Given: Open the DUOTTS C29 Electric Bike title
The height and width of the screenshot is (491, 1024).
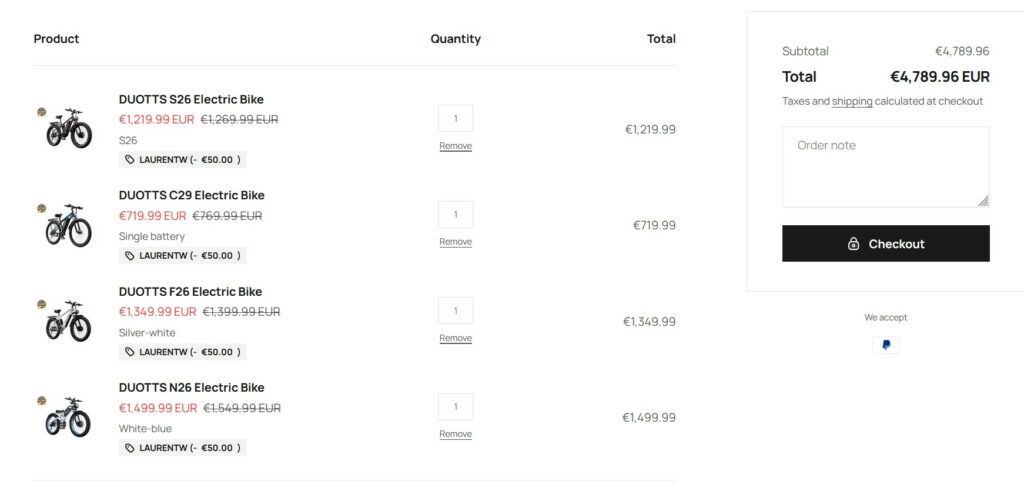Looking at the screenshot, I should click(191, 195).
